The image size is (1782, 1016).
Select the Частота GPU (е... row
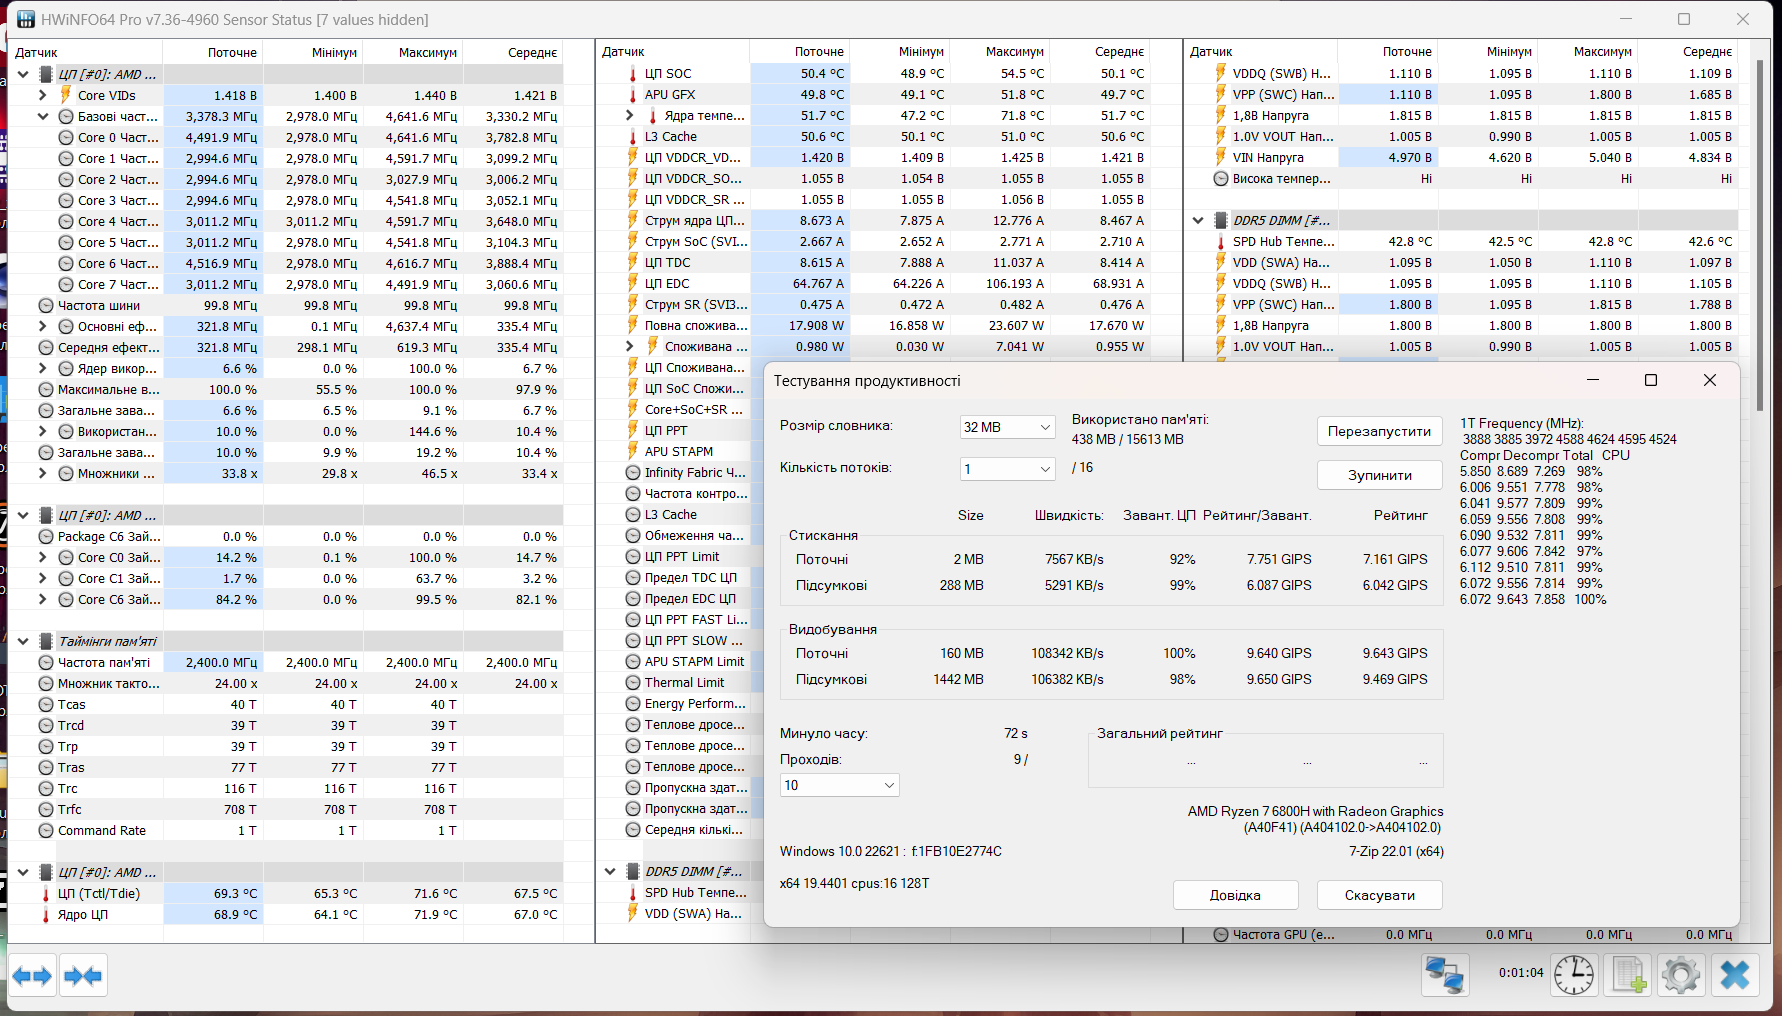(x=1460, y=934)
